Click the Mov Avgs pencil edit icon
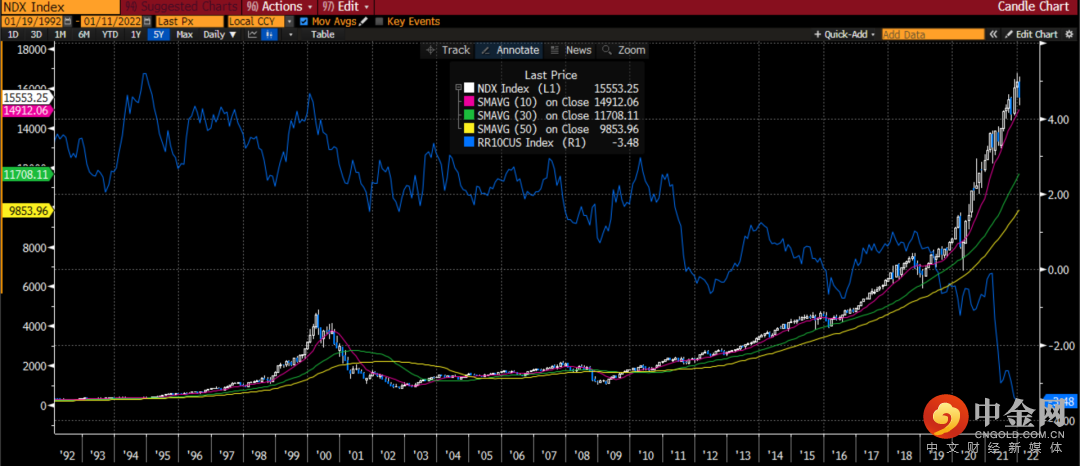 (x=364, y=20)
